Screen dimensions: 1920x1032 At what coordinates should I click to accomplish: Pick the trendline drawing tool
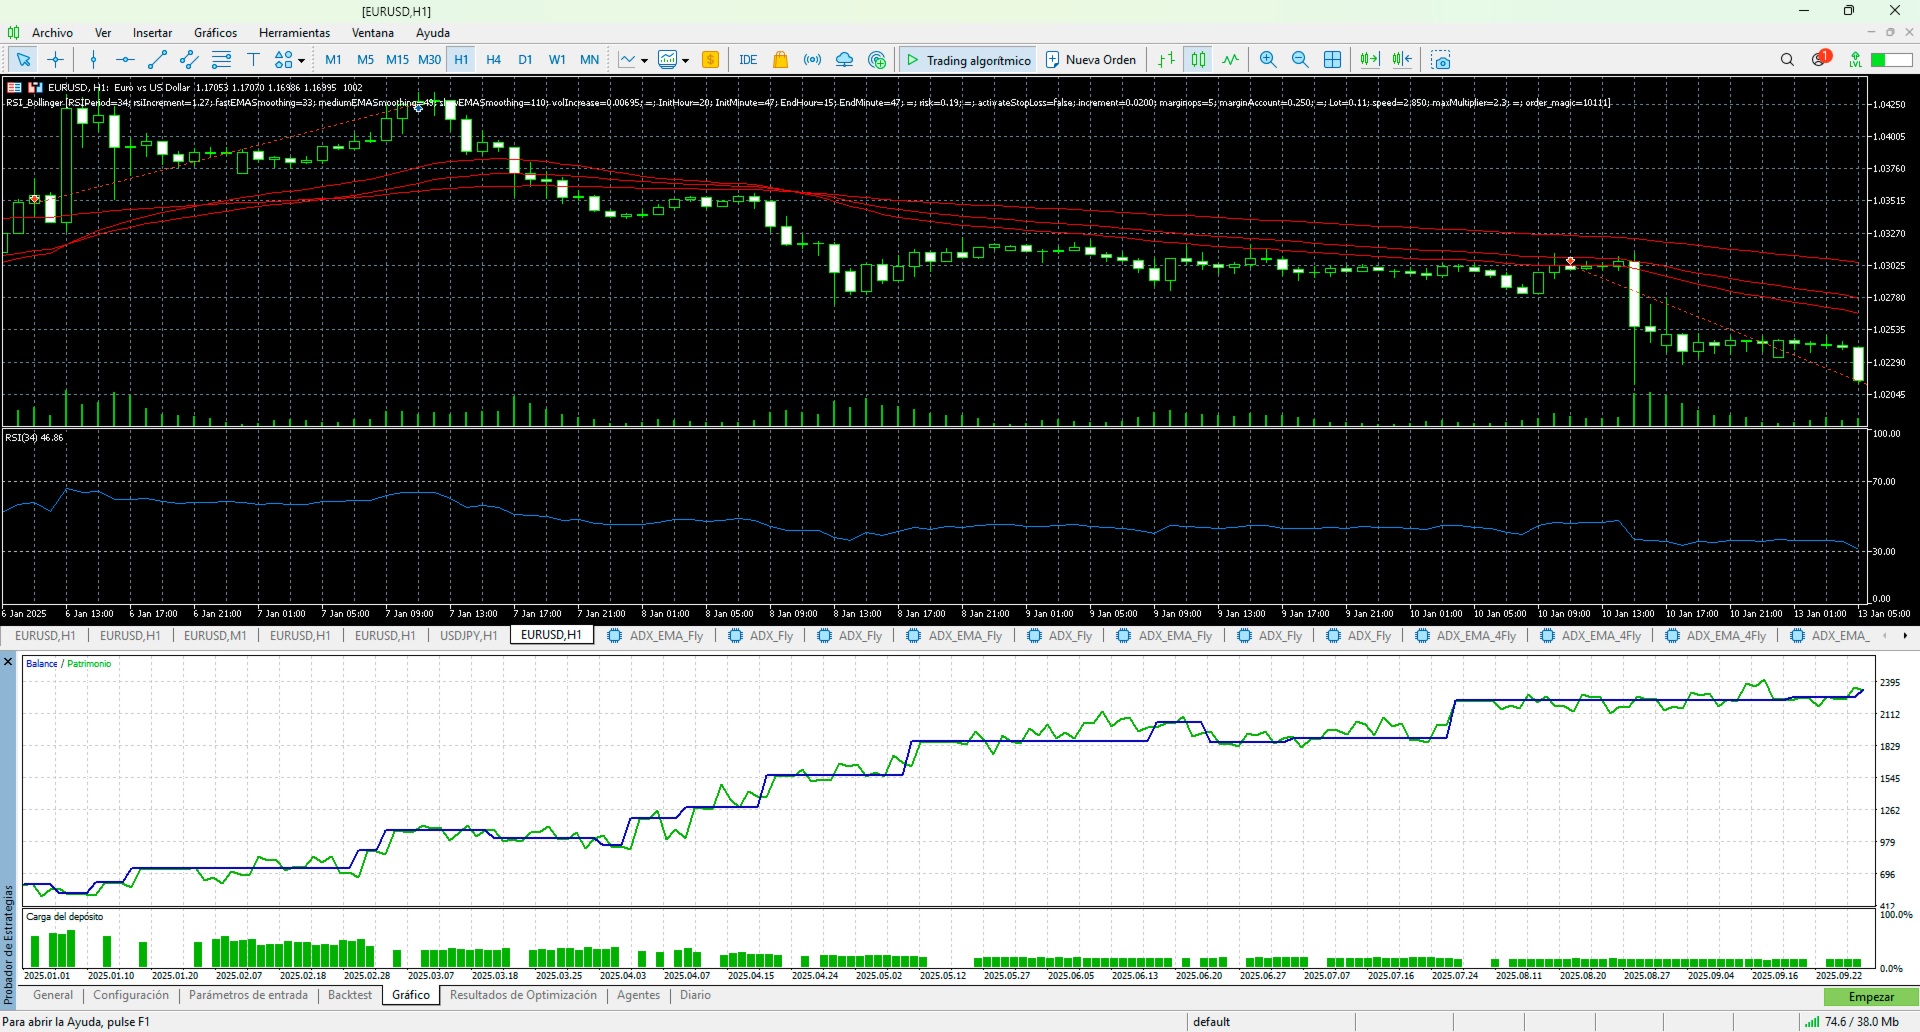click(157, 60)
